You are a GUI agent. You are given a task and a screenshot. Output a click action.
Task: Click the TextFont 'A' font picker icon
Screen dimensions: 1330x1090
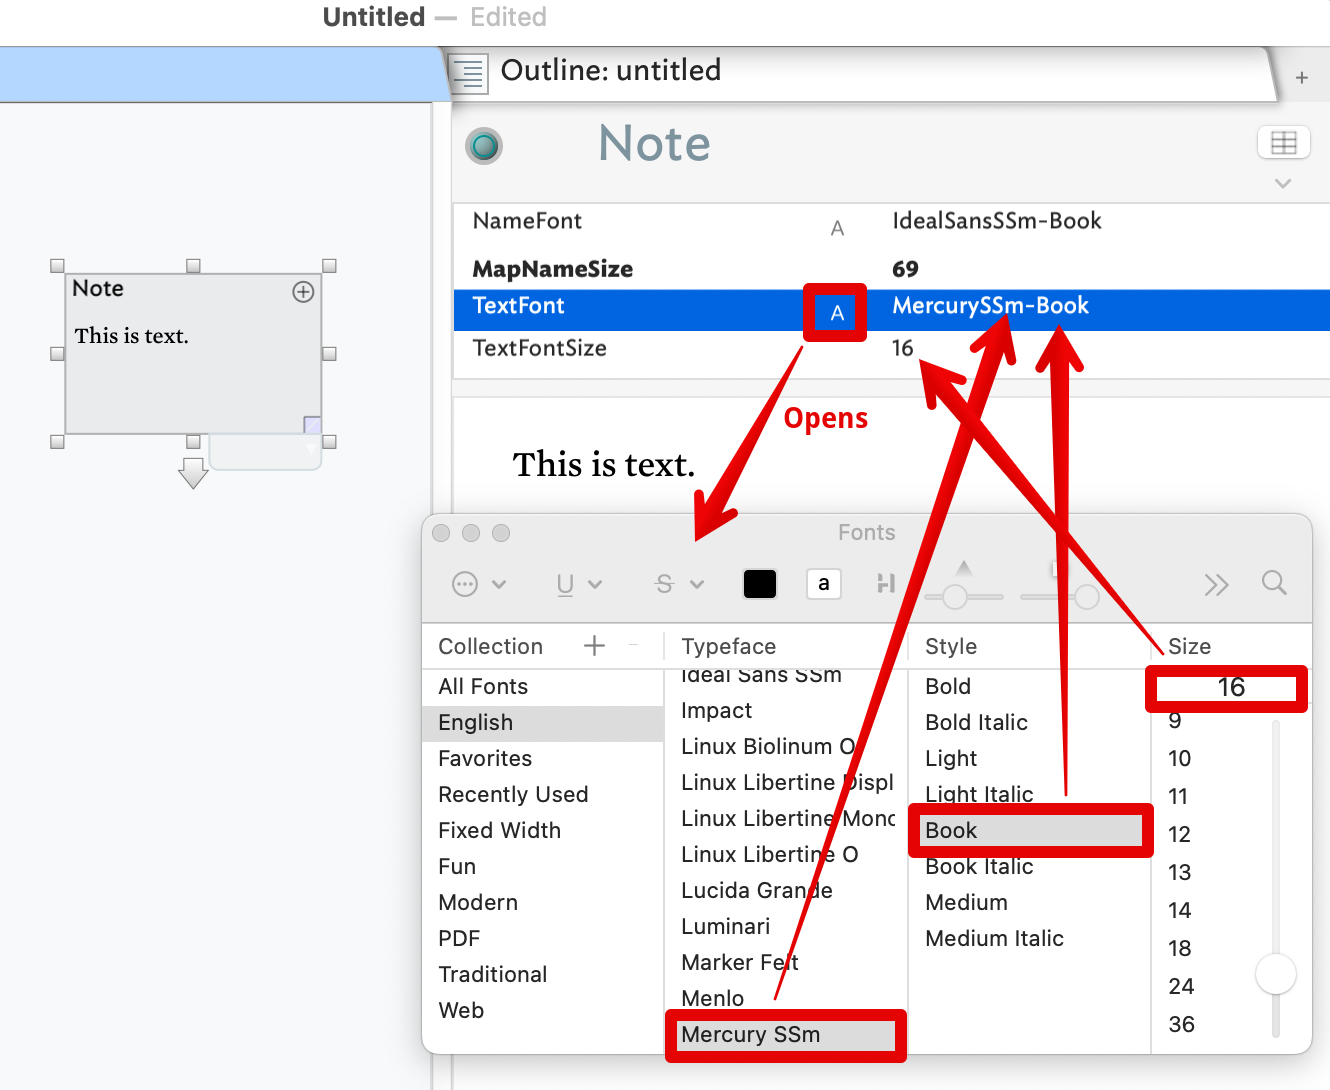click(837, 313)
